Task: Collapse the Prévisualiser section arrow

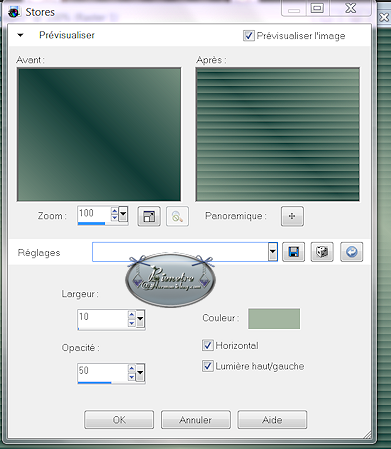Action: click(20, 35)
